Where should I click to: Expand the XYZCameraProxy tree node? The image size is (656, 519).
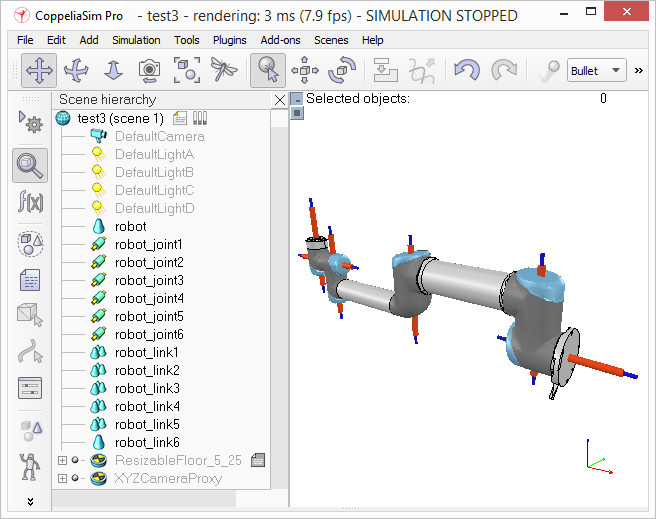(x=62, y=478)
